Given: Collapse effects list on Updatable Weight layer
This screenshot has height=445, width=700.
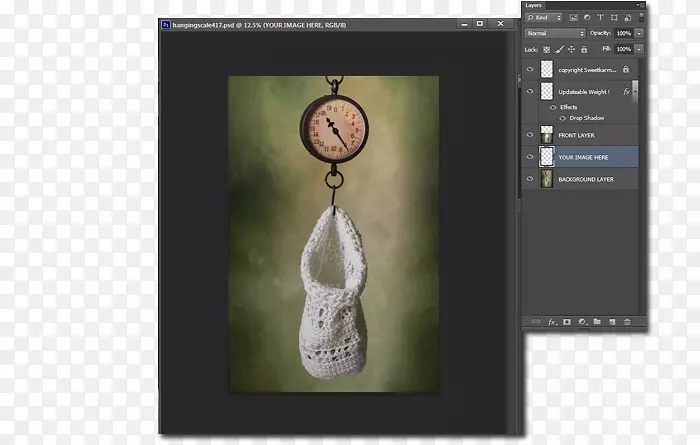Looking at the screenshot, I should [635, 91].
